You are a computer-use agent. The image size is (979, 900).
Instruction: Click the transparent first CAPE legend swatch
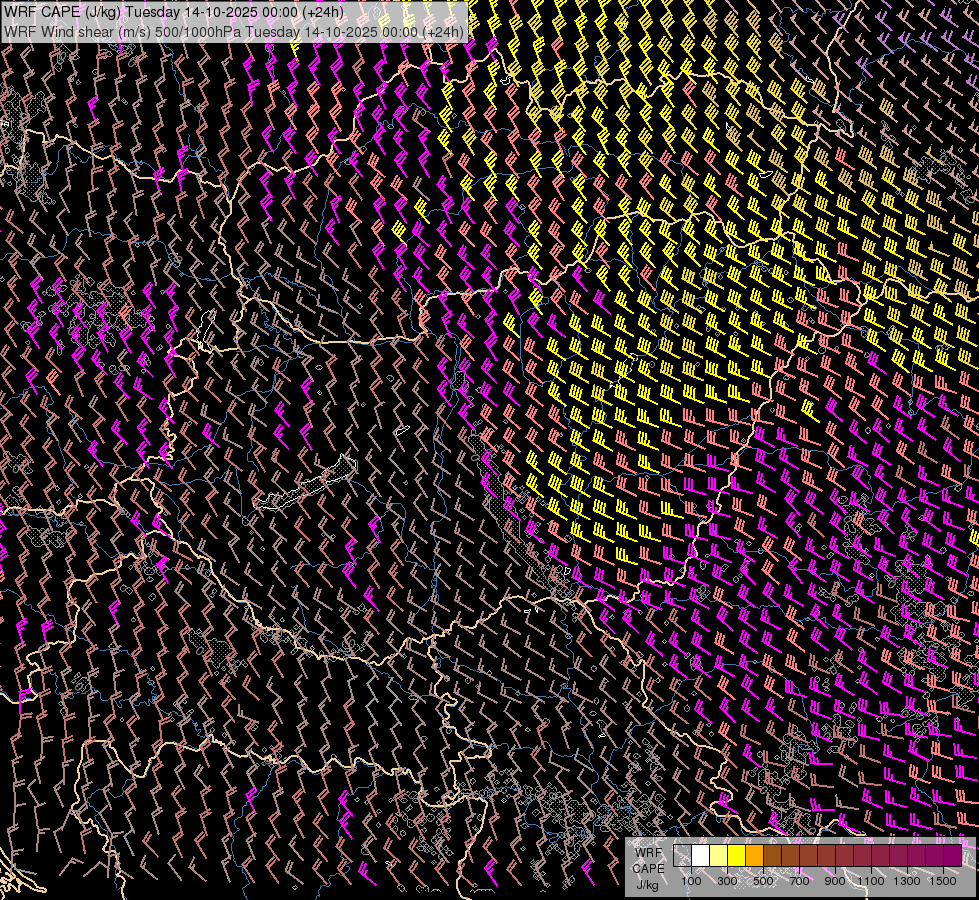[682, 856]
